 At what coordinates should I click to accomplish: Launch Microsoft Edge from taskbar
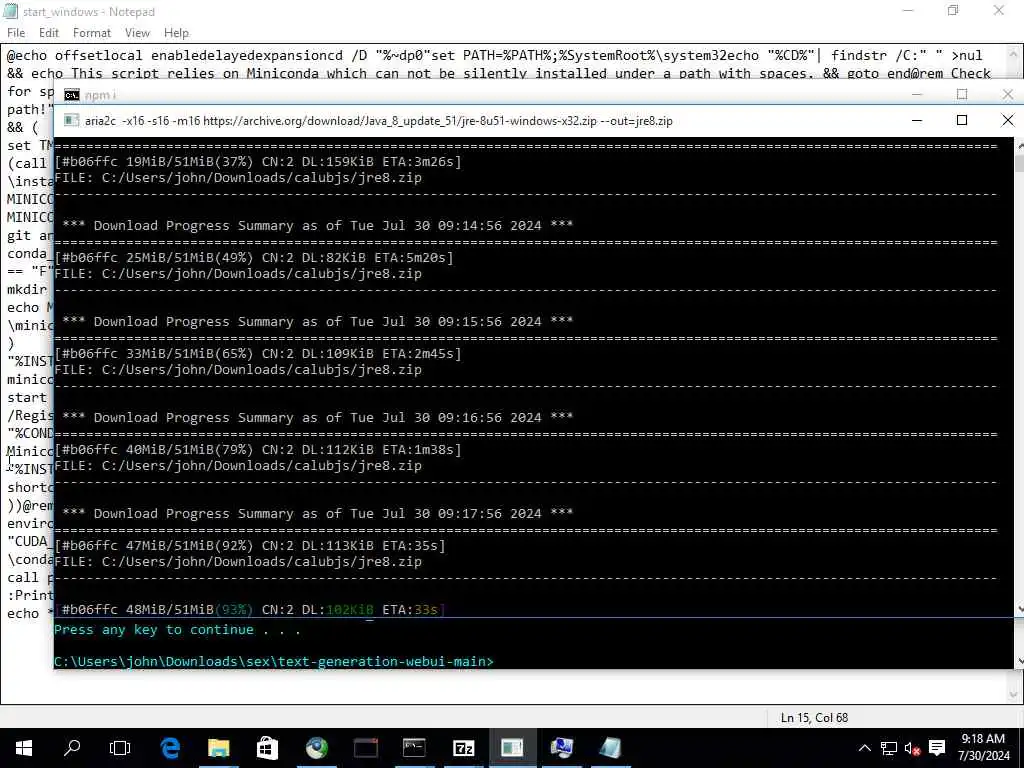[x=170, y=748]
